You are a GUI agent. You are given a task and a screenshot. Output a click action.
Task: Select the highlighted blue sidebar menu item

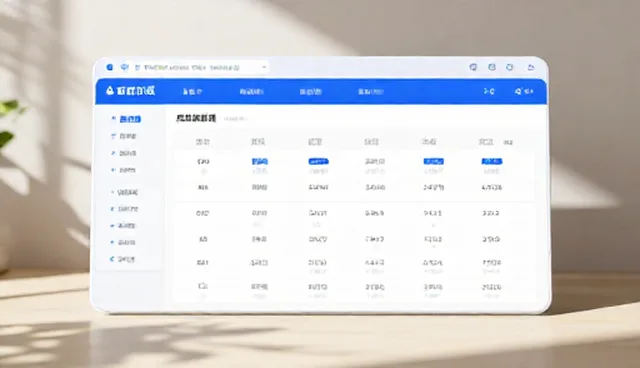126,119
